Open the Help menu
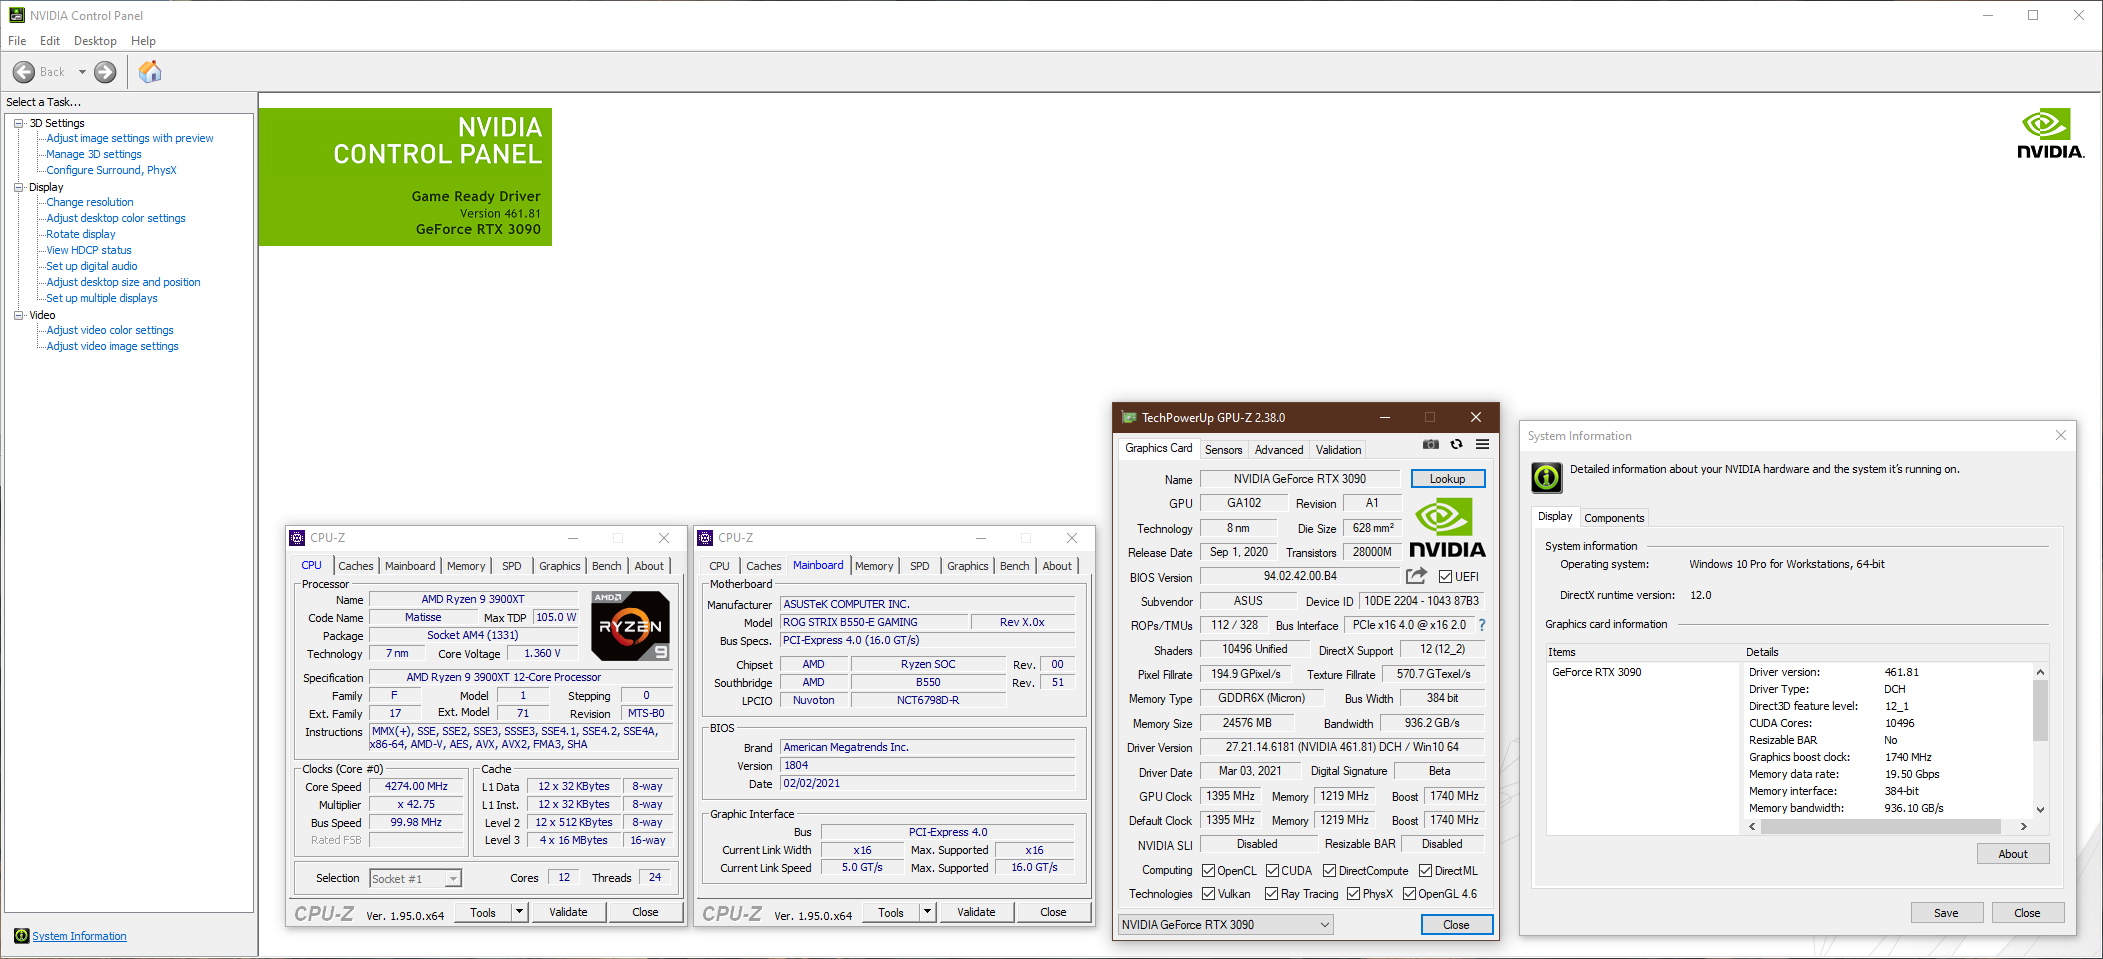2103x959 pixels. 143,41
